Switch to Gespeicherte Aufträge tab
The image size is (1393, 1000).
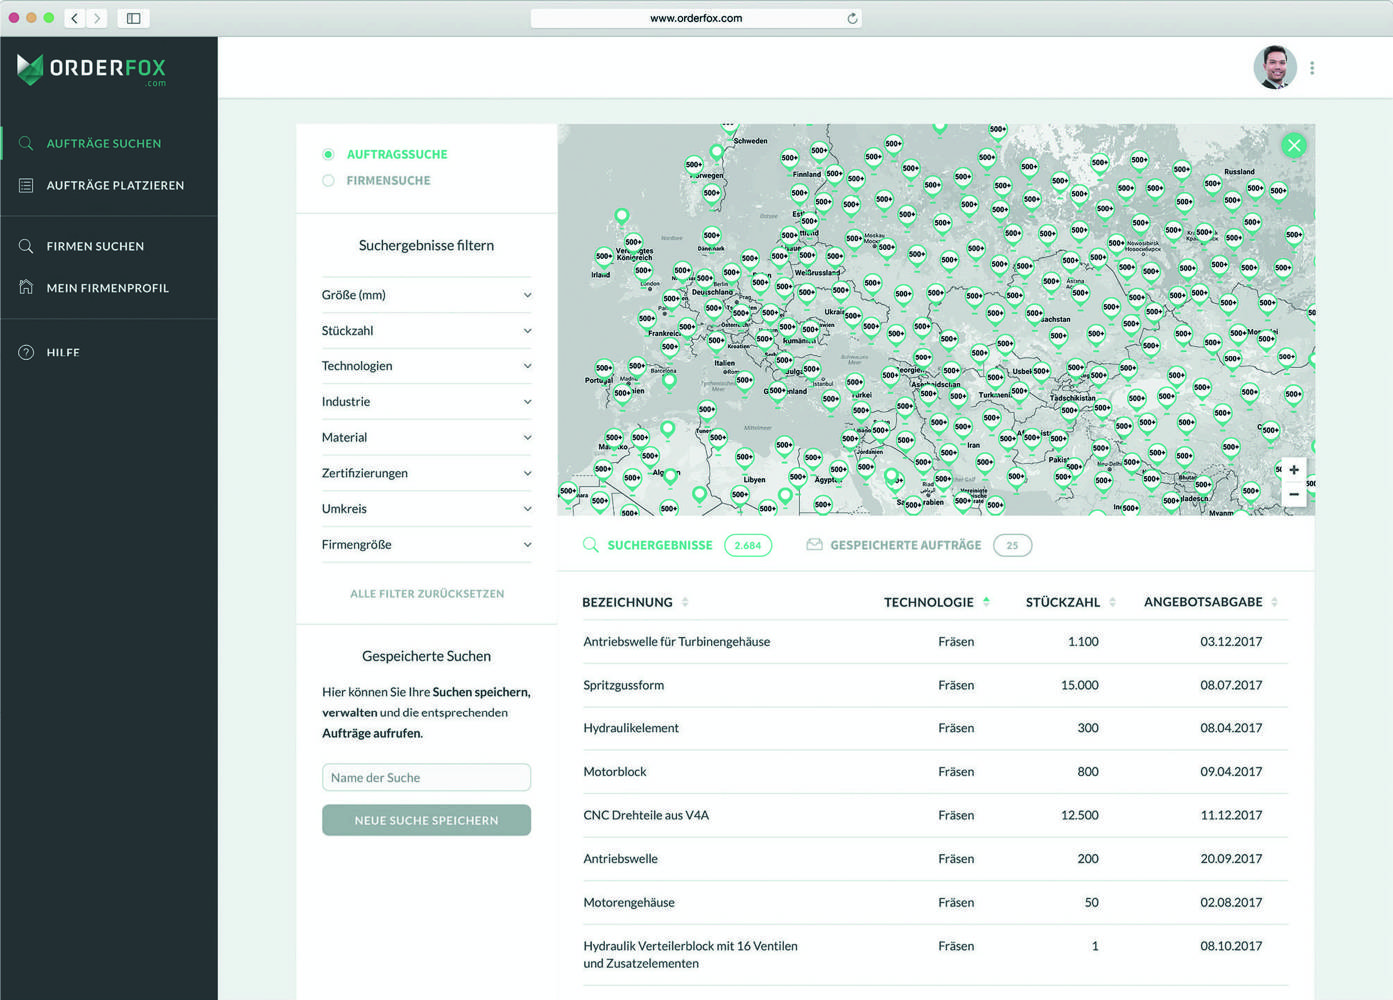[904, 545]
